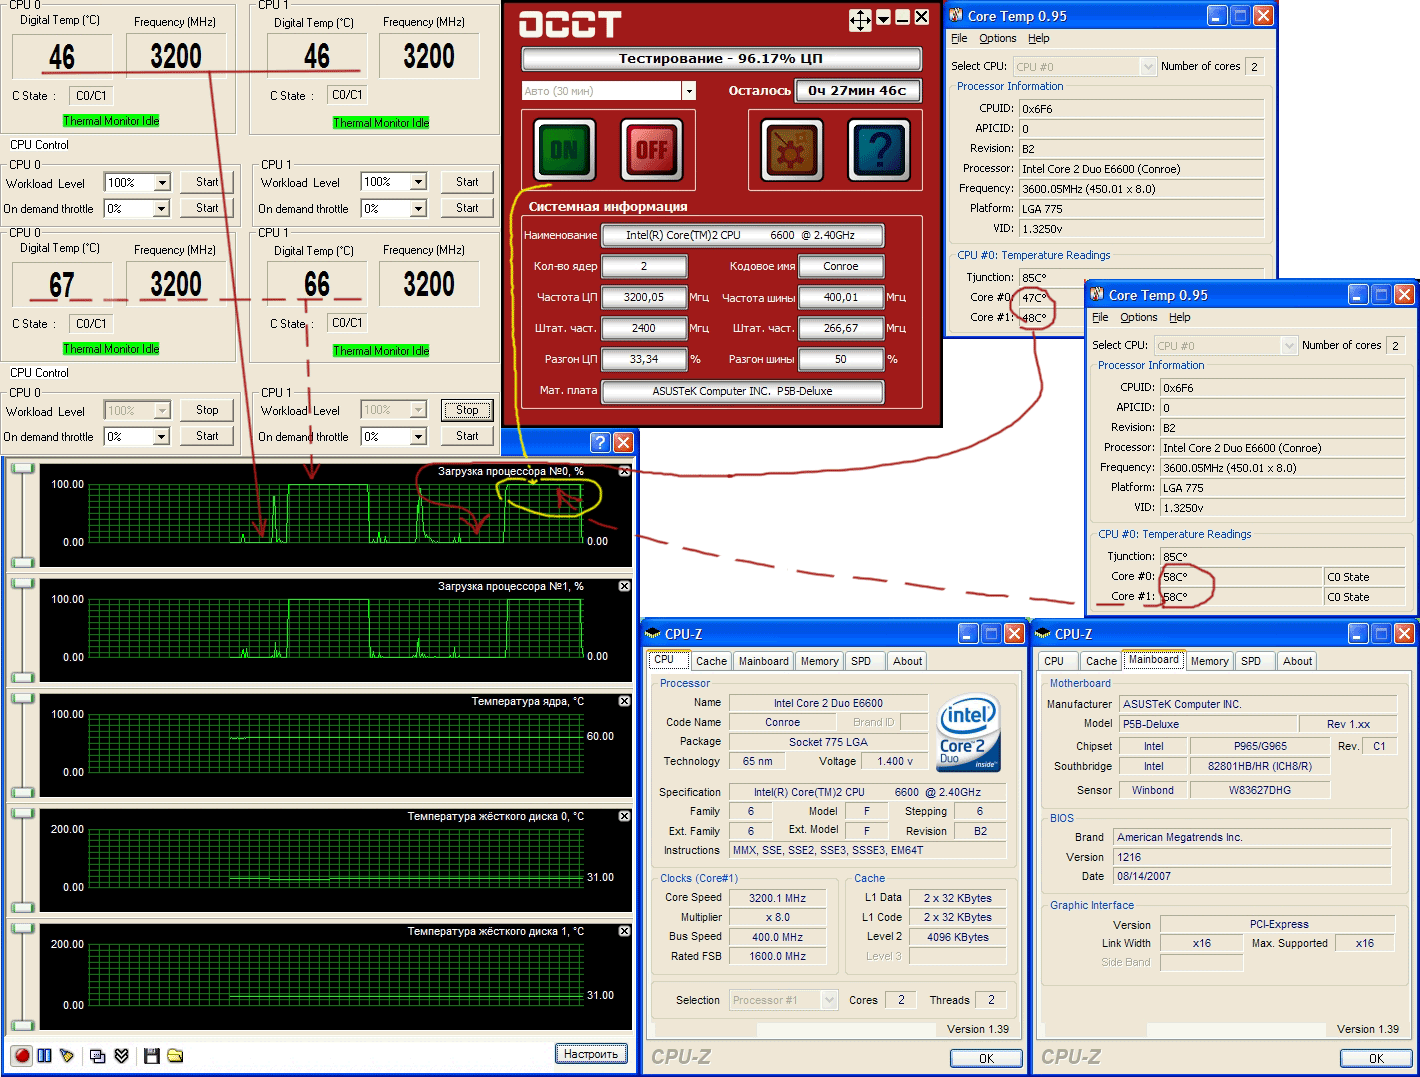Viewport: 1420px width, 1077px height.
Task: Click the Number of cores field in Core Temp
Action: pos(1254,67)
